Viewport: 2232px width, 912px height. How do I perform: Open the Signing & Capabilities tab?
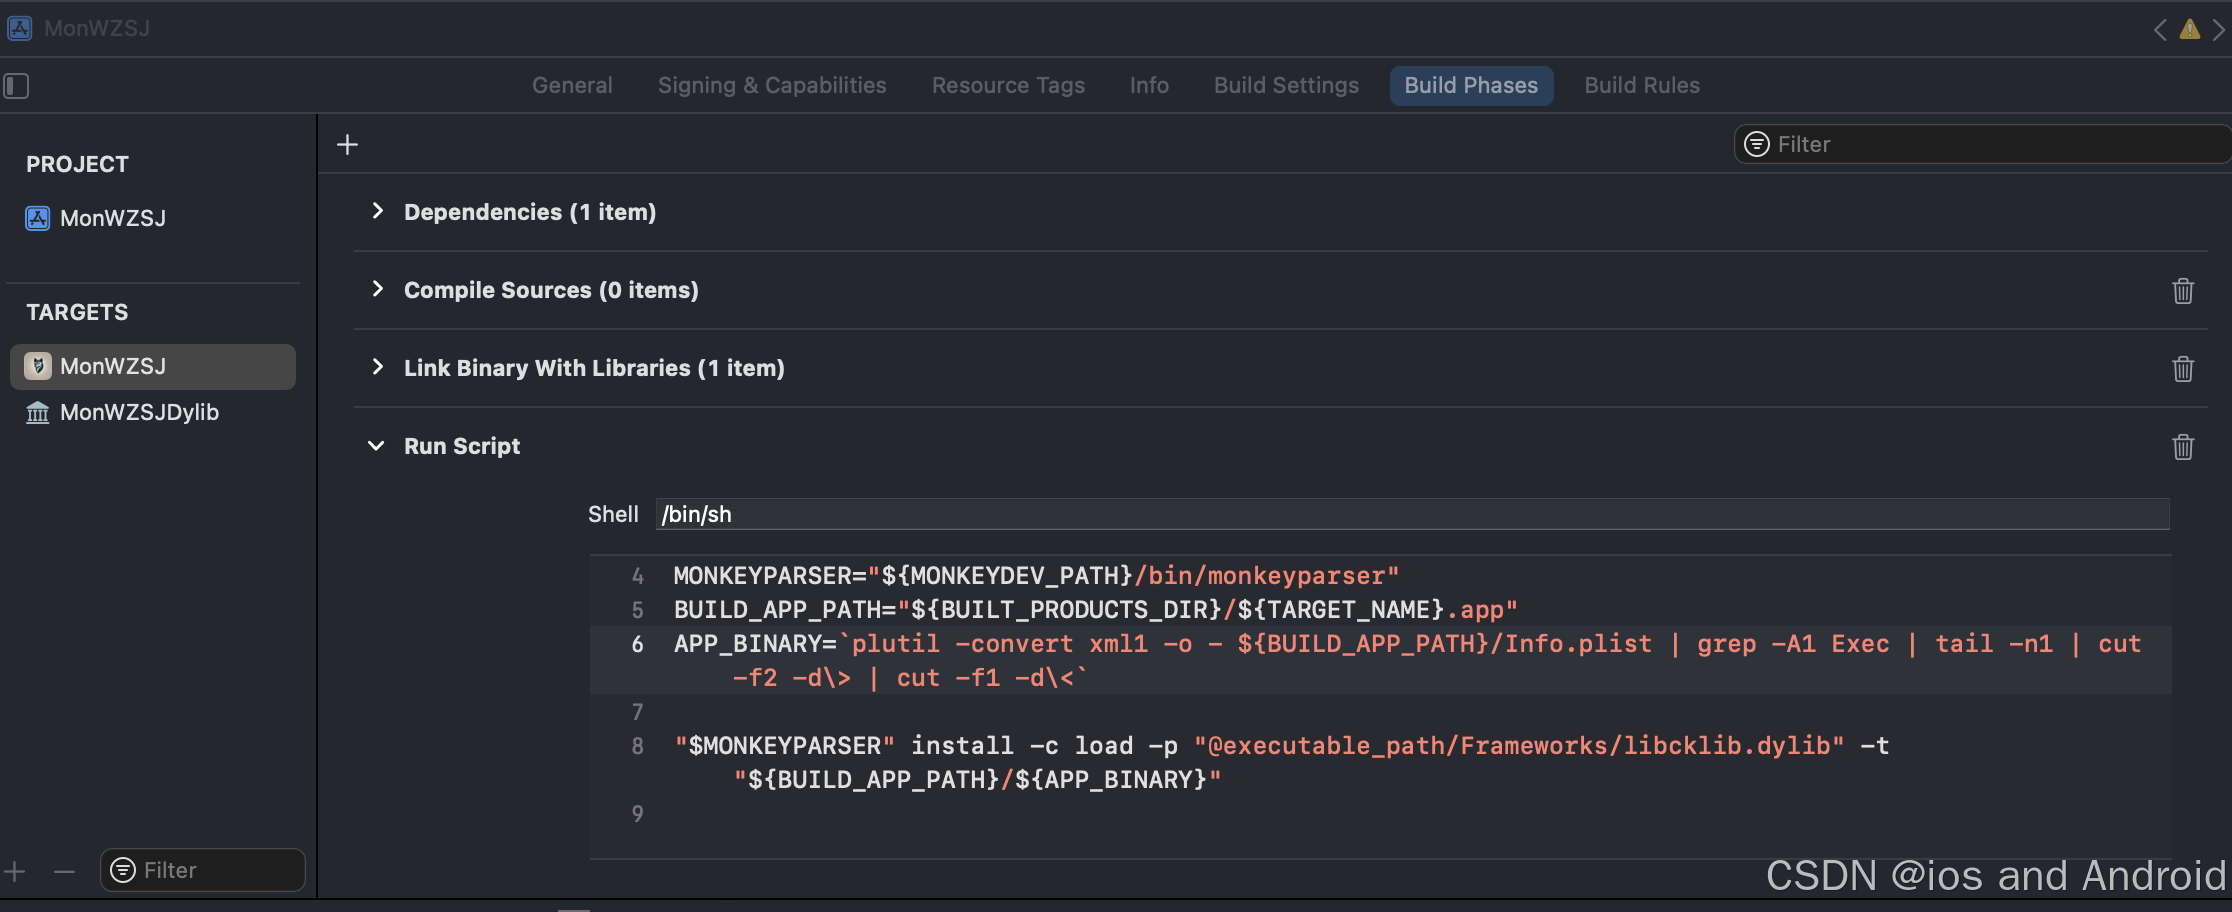[x=771, y=85]
